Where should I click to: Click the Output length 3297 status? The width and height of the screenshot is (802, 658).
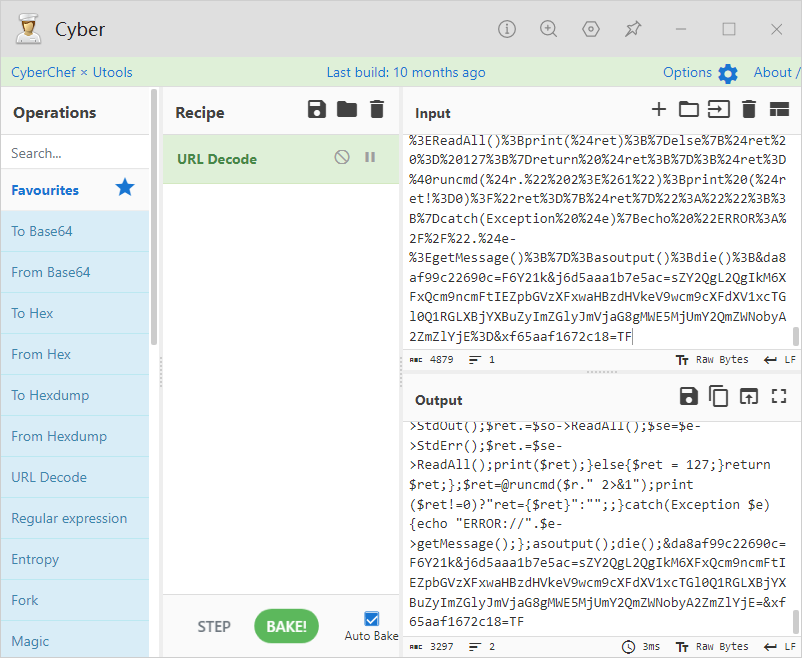[432, 647]
